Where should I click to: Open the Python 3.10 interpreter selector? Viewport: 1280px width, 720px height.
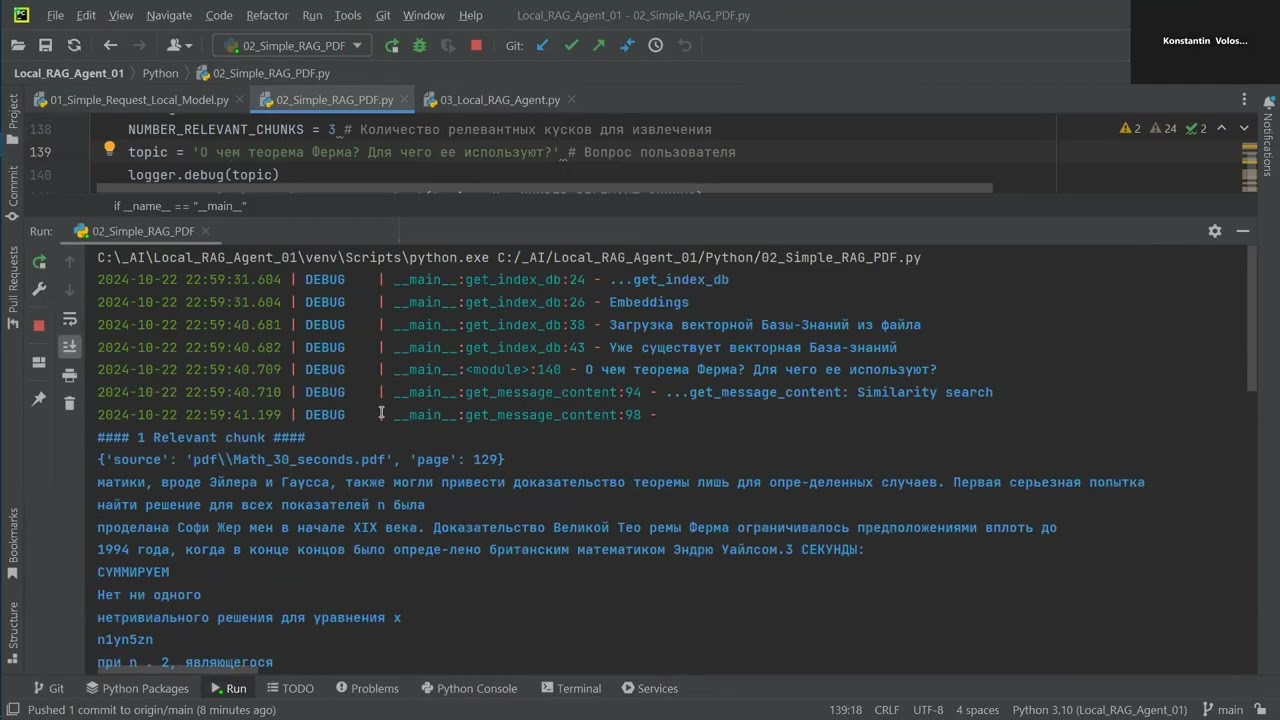click(x=1099, y=710)
